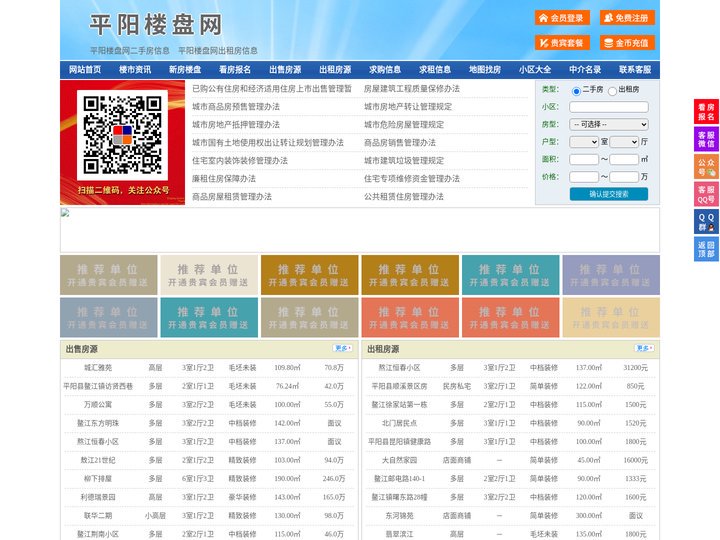Screen dimensions: 720x540
Task: Click top-row teal 推荐单位 tile
Action: click(x=511, y=275)
